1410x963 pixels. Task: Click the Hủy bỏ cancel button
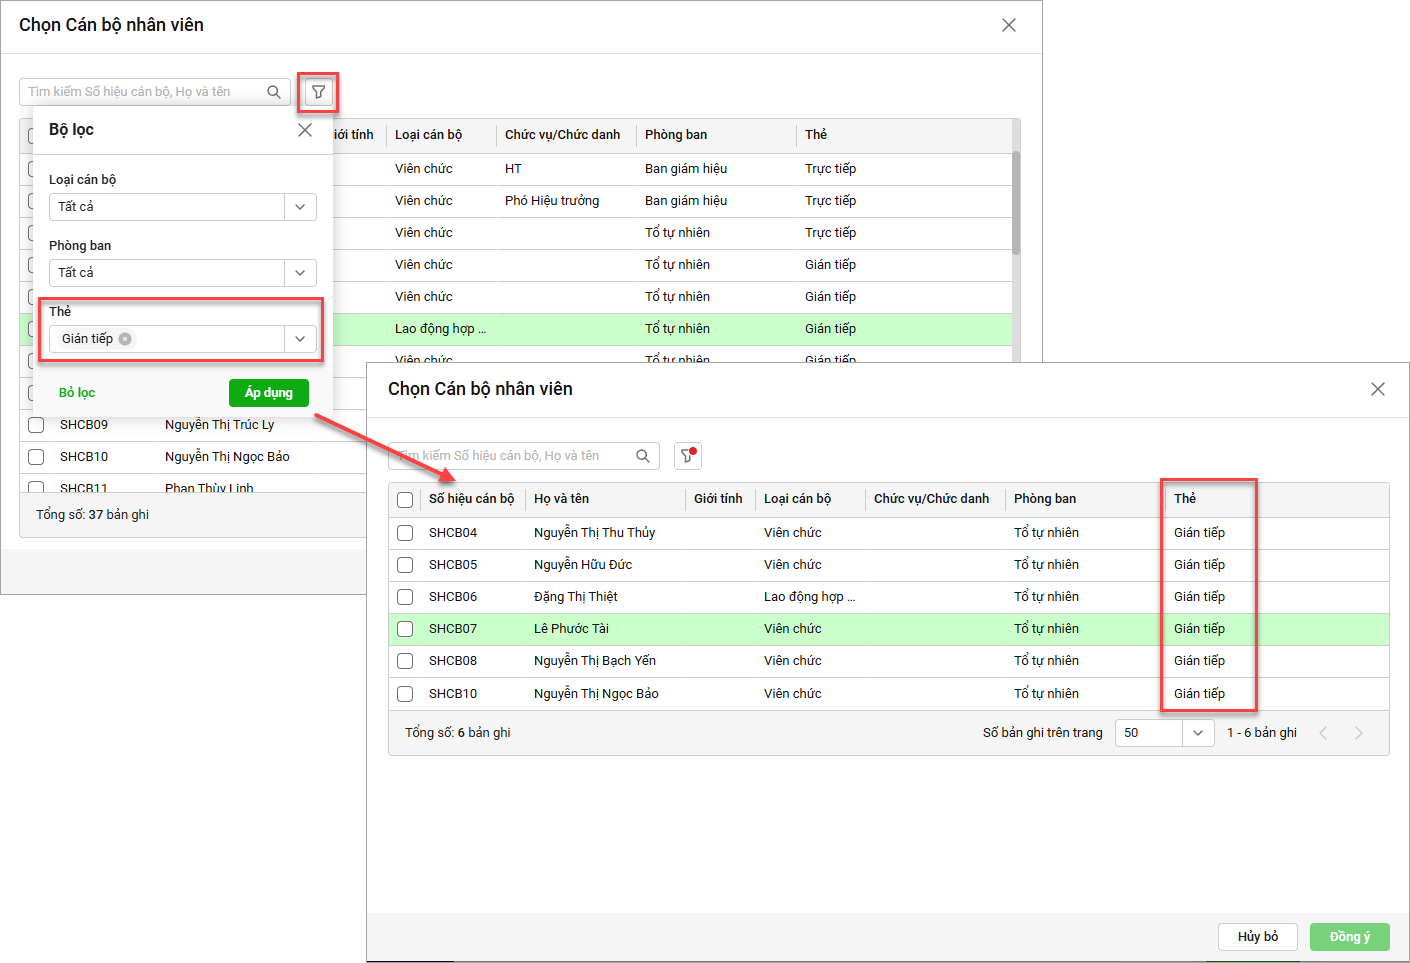[1257, 937]
